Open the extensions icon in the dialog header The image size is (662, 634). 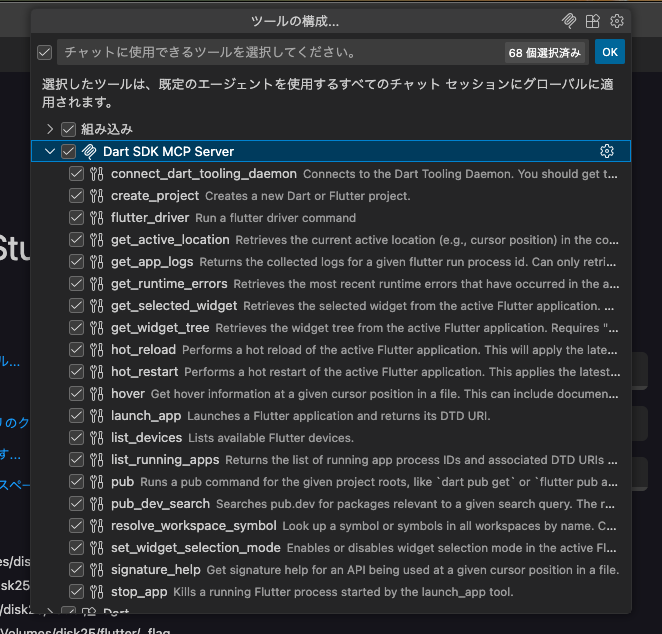(593, 21)
